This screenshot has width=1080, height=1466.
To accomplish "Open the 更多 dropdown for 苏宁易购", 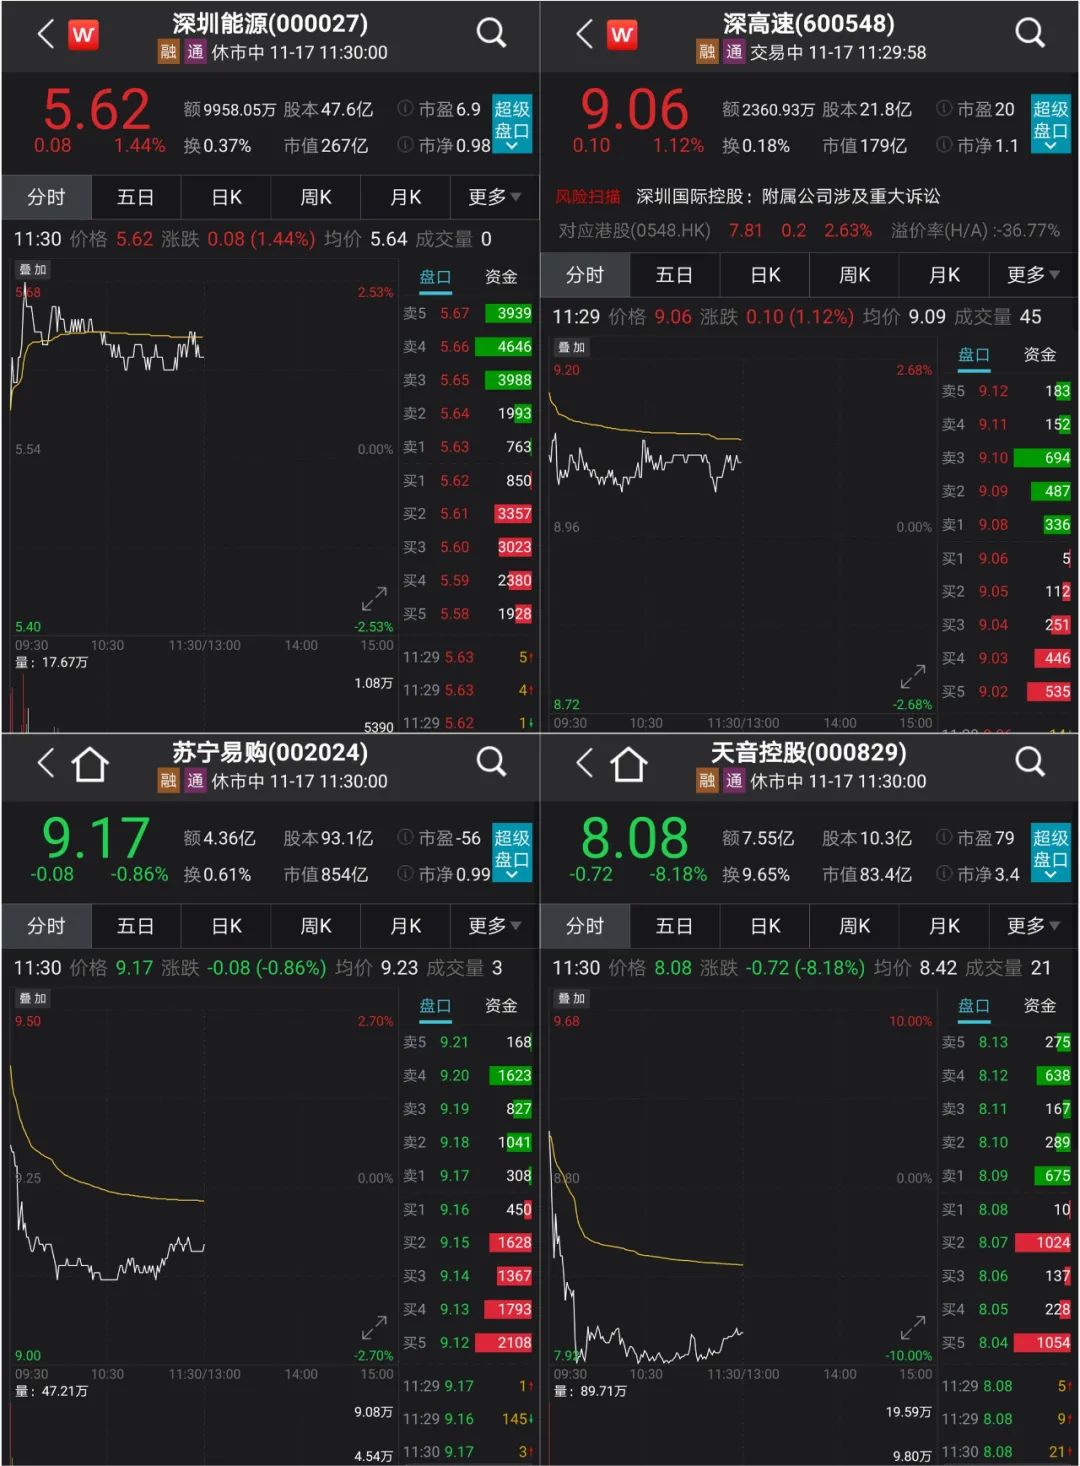I will tap(492, 926).
